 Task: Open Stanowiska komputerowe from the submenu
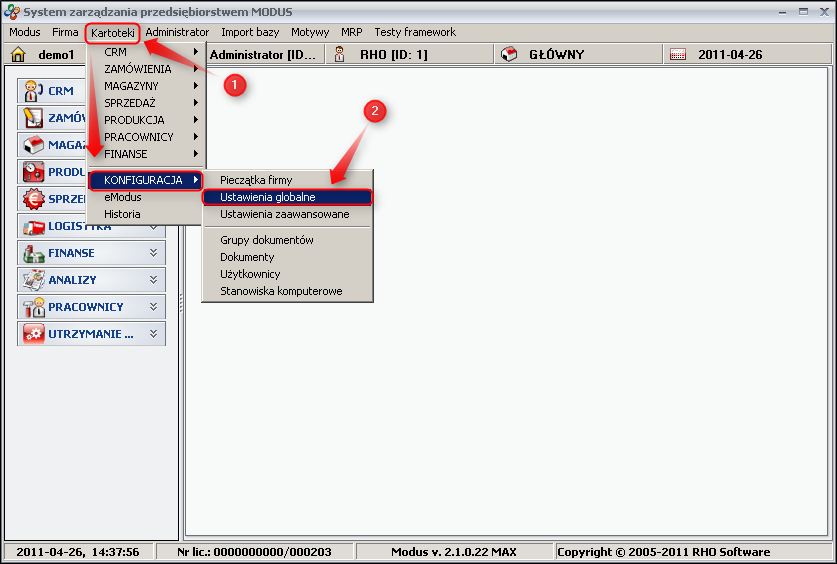point(287,291)
